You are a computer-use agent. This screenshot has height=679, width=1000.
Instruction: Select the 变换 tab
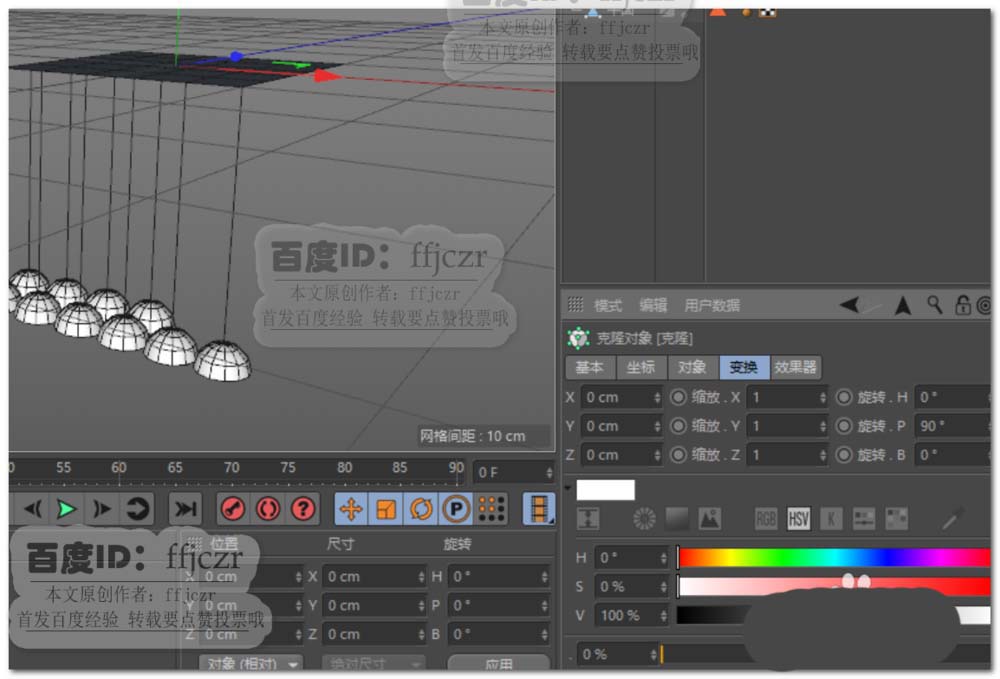pos(744,367)
